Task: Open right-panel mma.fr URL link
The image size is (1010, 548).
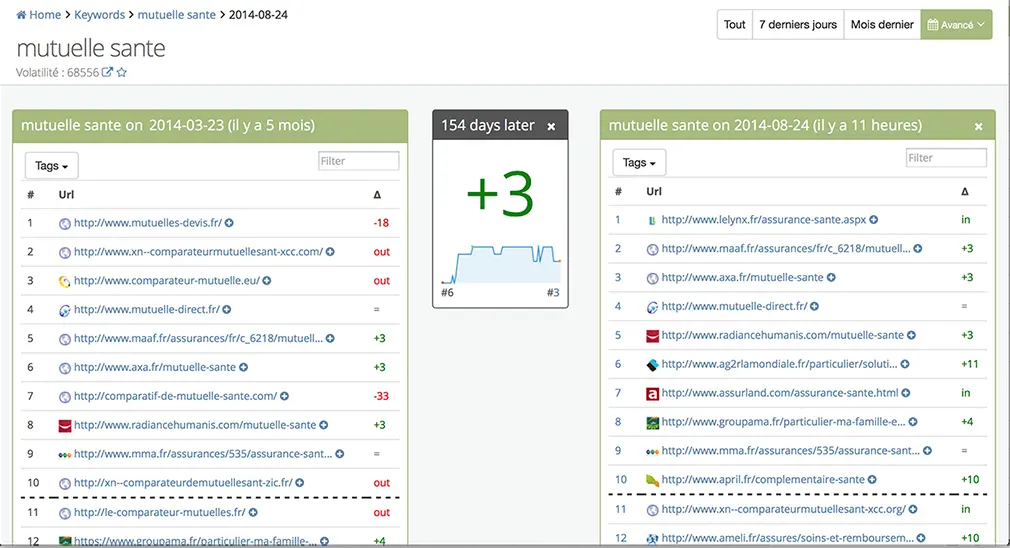Action: (x=790, y=451)
